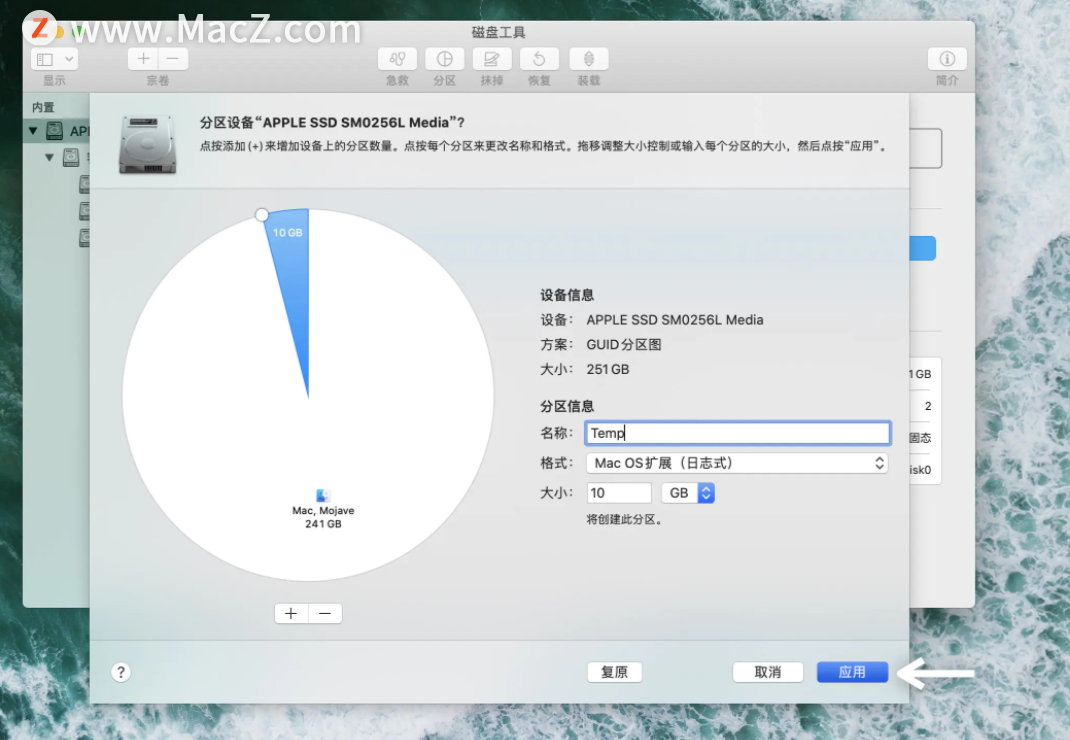
Task: Add a partition with plus button below chart
Action: (x=291, y=614)
